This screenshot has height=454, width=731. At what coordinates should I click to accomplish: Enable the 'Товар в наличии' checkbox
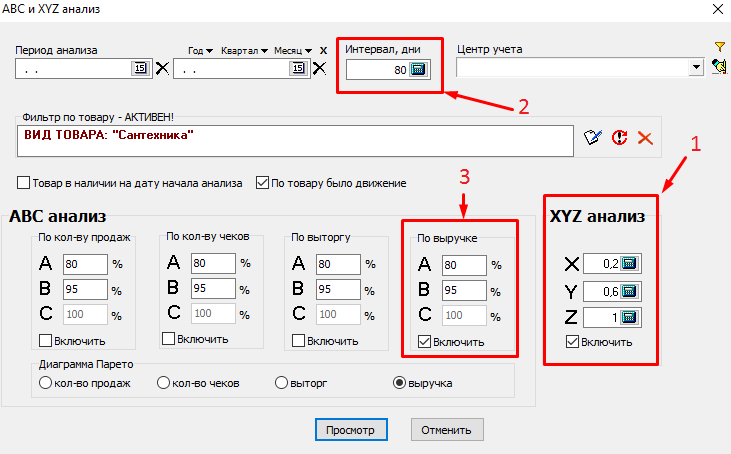tap(24, 183)
